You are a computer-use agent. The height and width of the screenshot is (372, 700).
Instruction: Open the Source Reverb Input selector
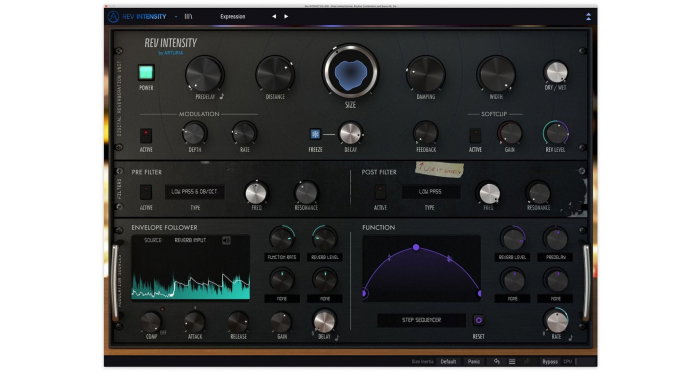pyautogui.click(x=190, y=240)
